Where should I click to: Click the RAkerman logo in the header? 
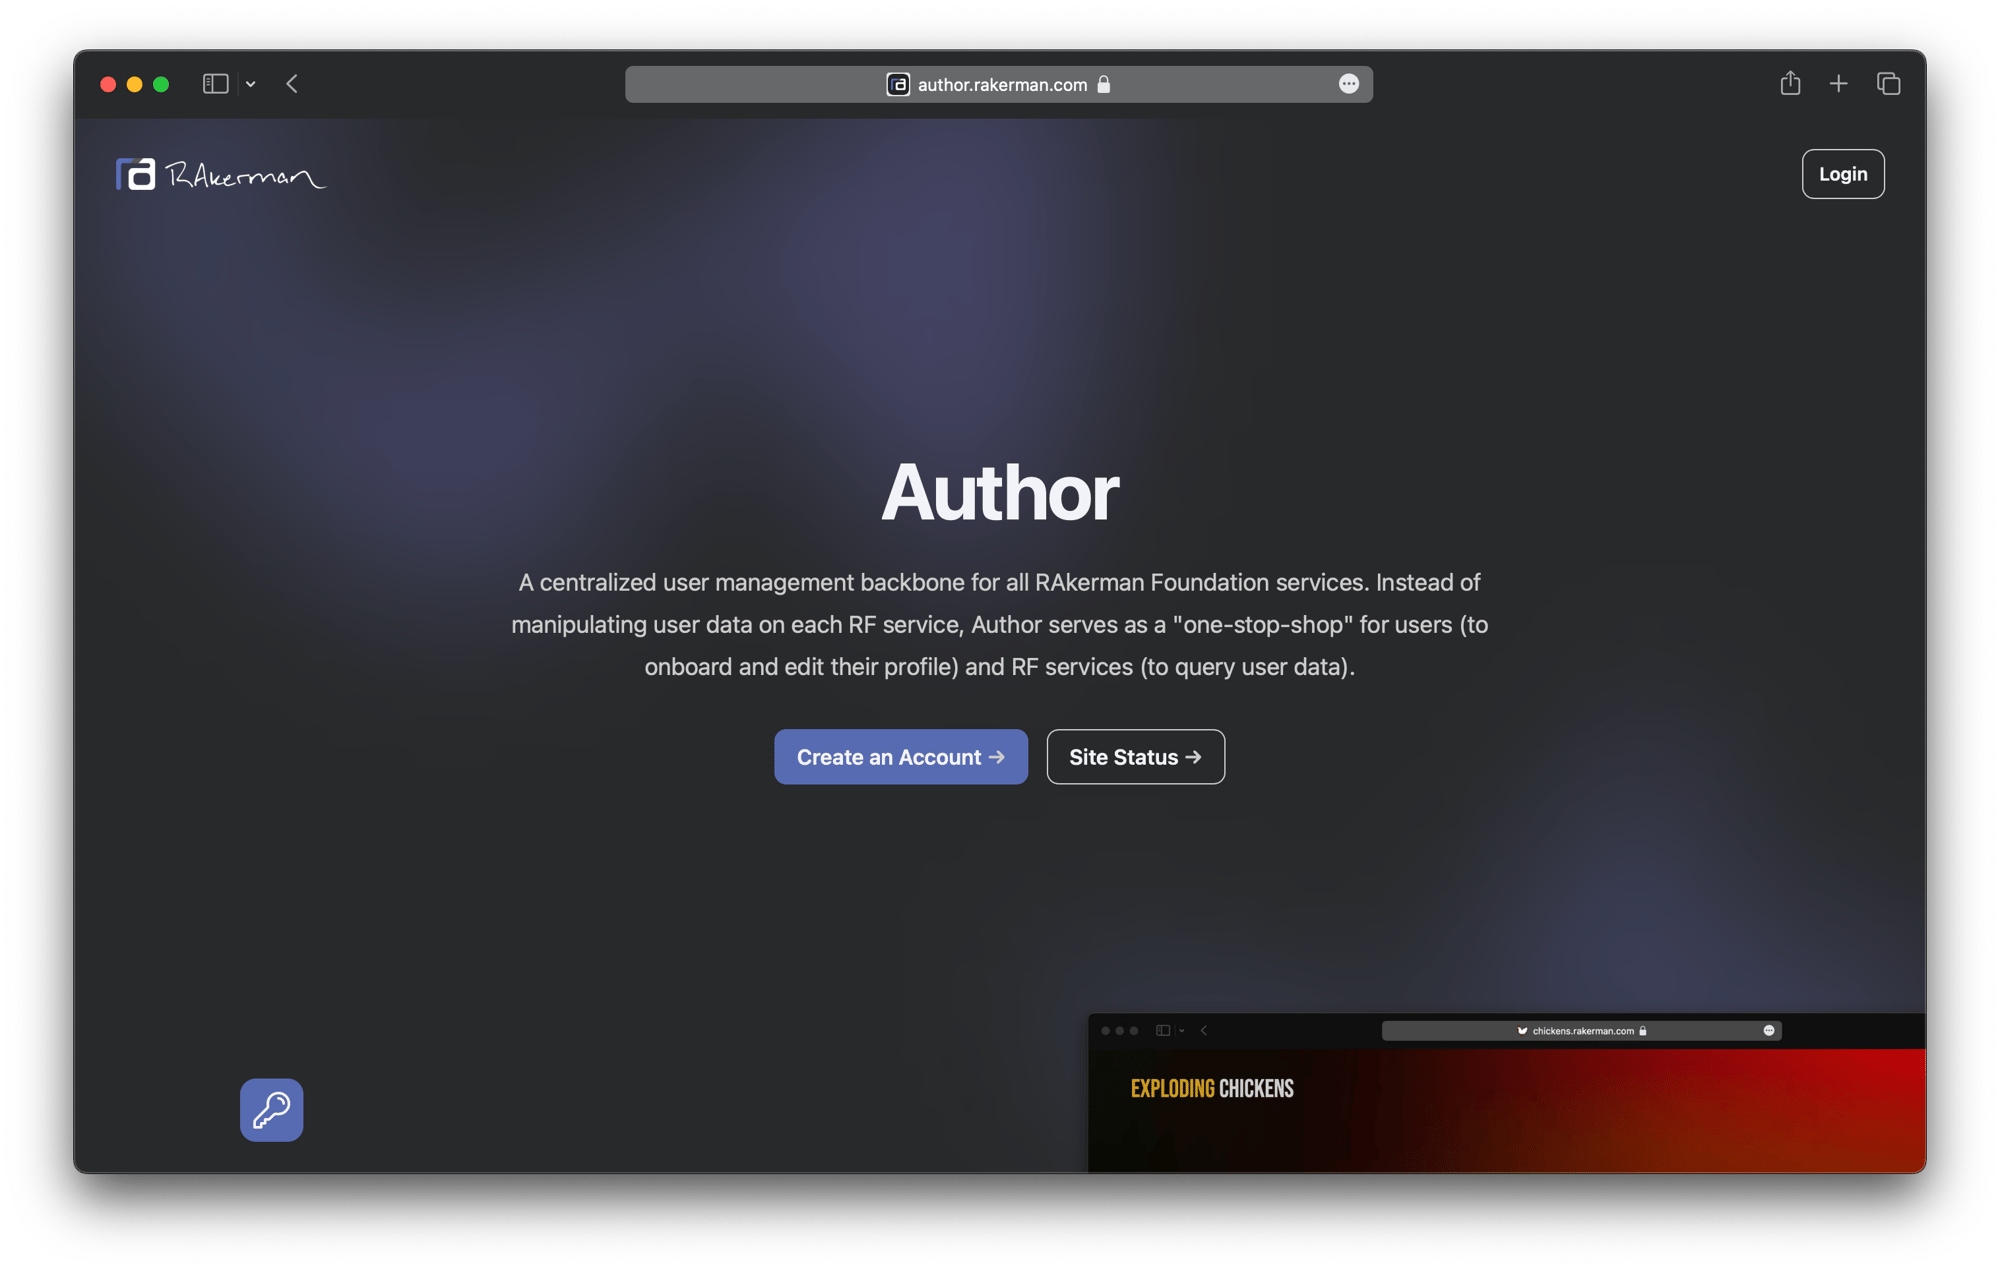pyautogui.click(x=220, y=173)
